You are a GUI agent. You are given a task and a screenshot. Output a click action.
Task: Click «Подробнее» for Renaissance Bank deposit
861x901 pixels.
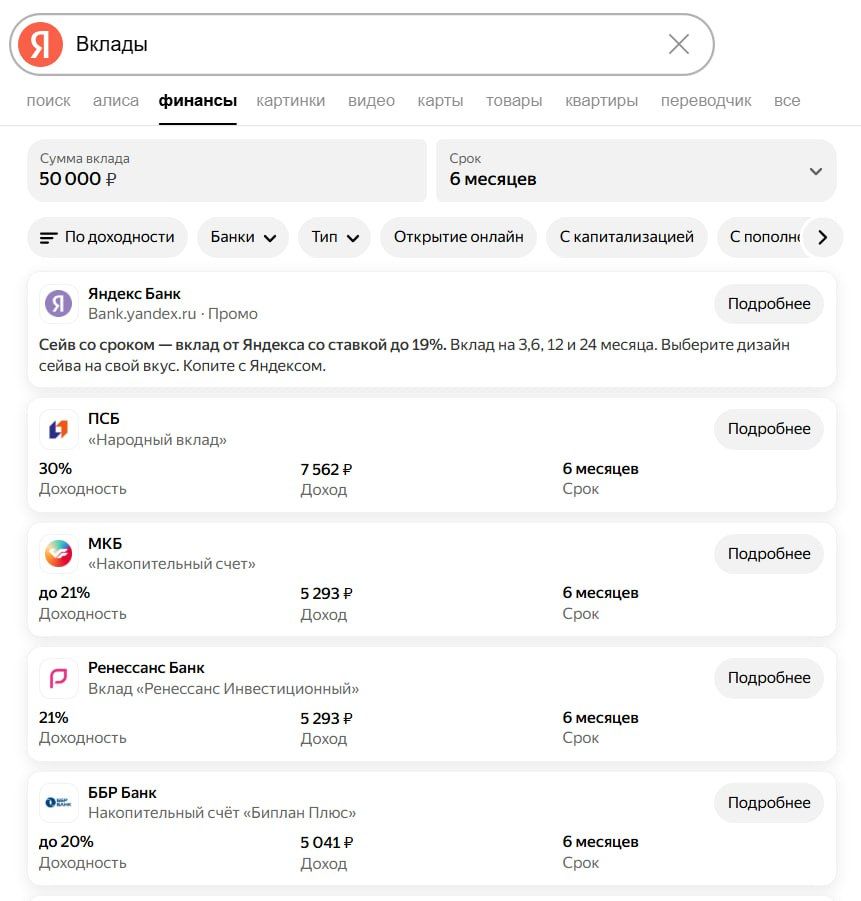(x=768, y=678)
